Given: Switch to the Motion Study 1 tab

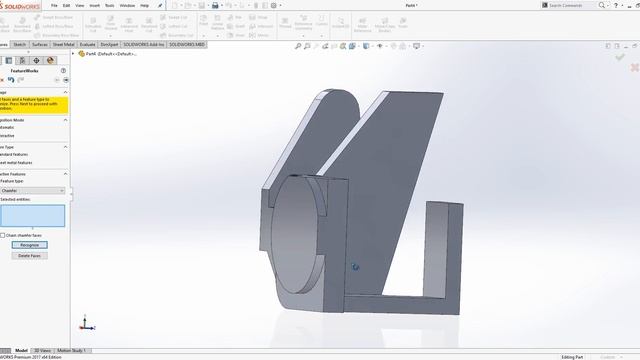Looking at the screenshot, I should (71, 351).
